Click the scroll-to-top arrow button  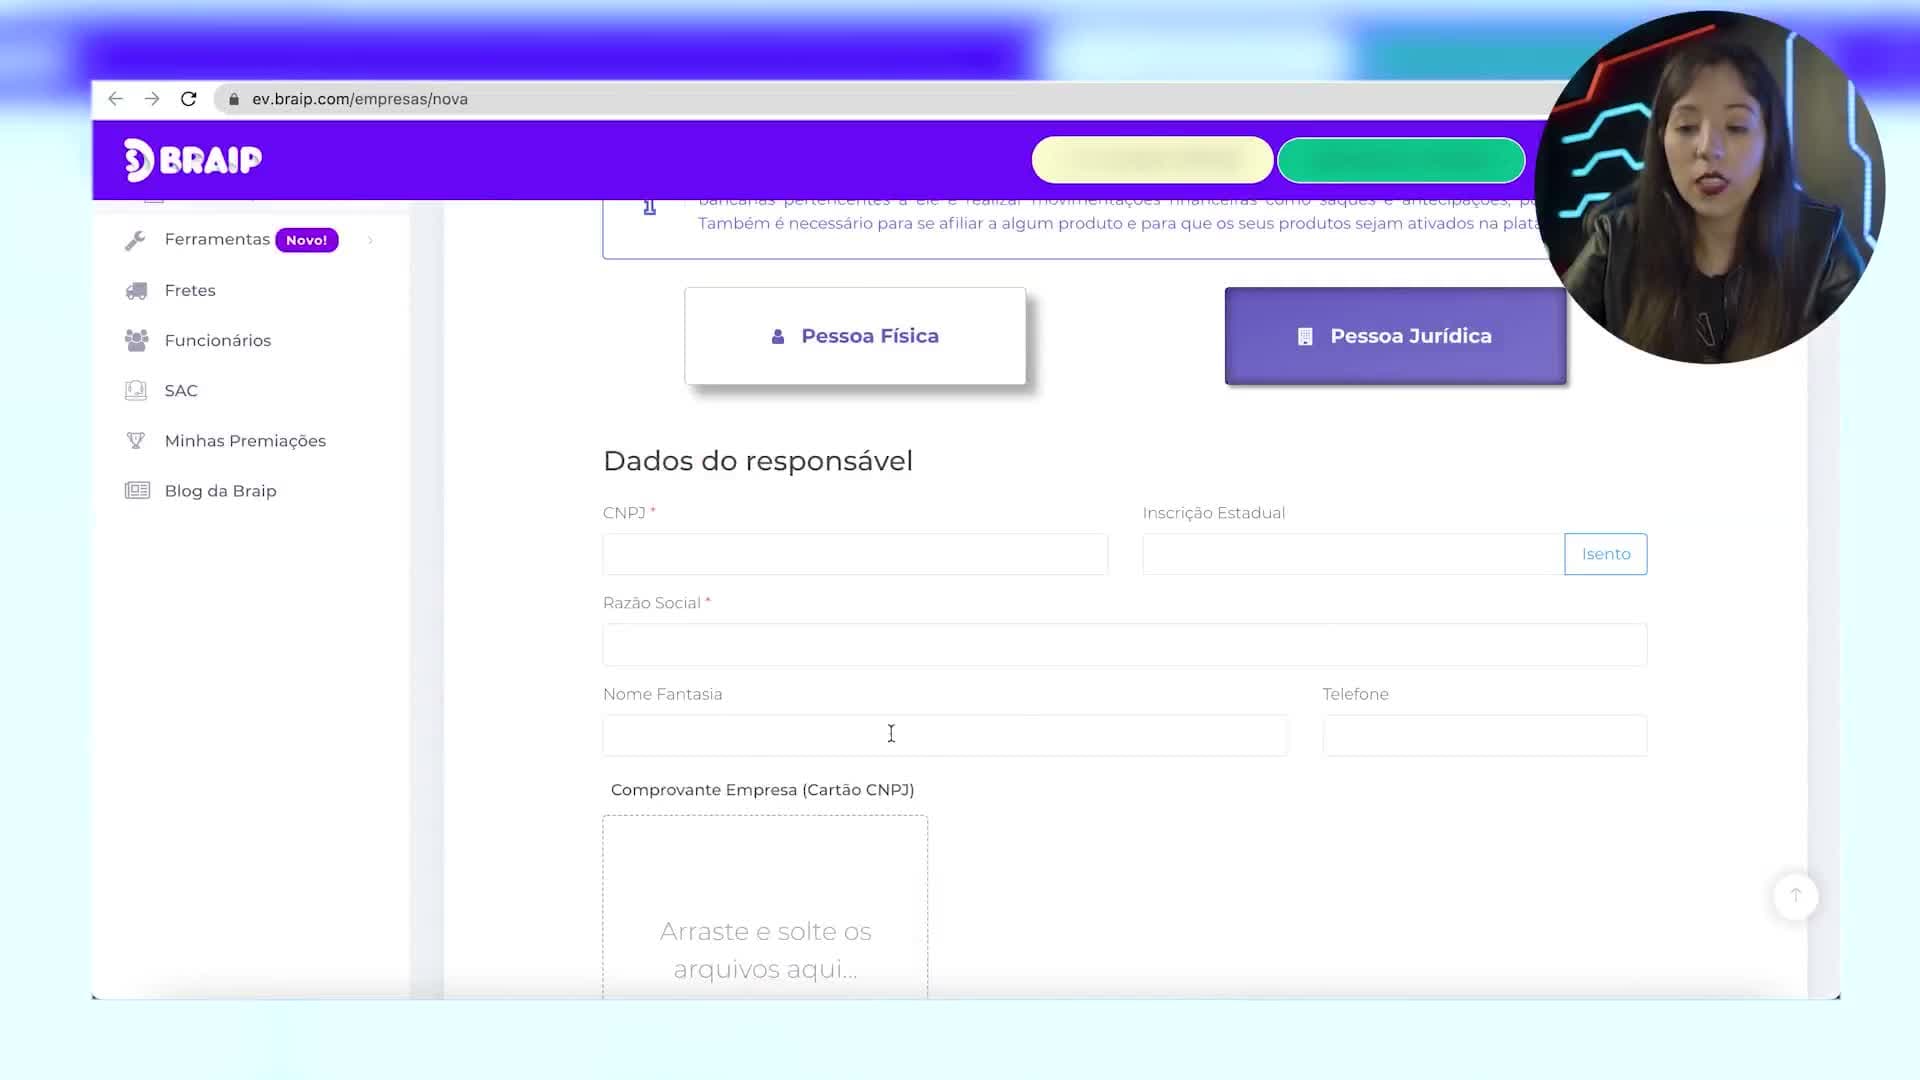point(1795,895)
